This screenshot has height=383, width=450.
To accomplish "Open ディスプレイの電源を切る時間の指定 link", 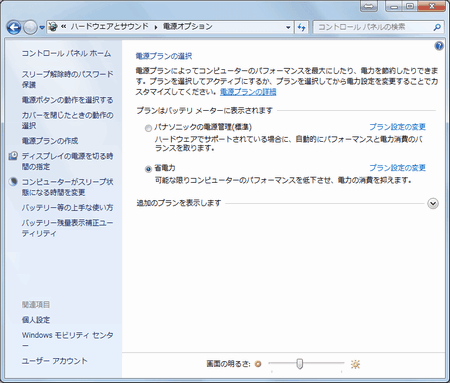I will tap(68, 161).
